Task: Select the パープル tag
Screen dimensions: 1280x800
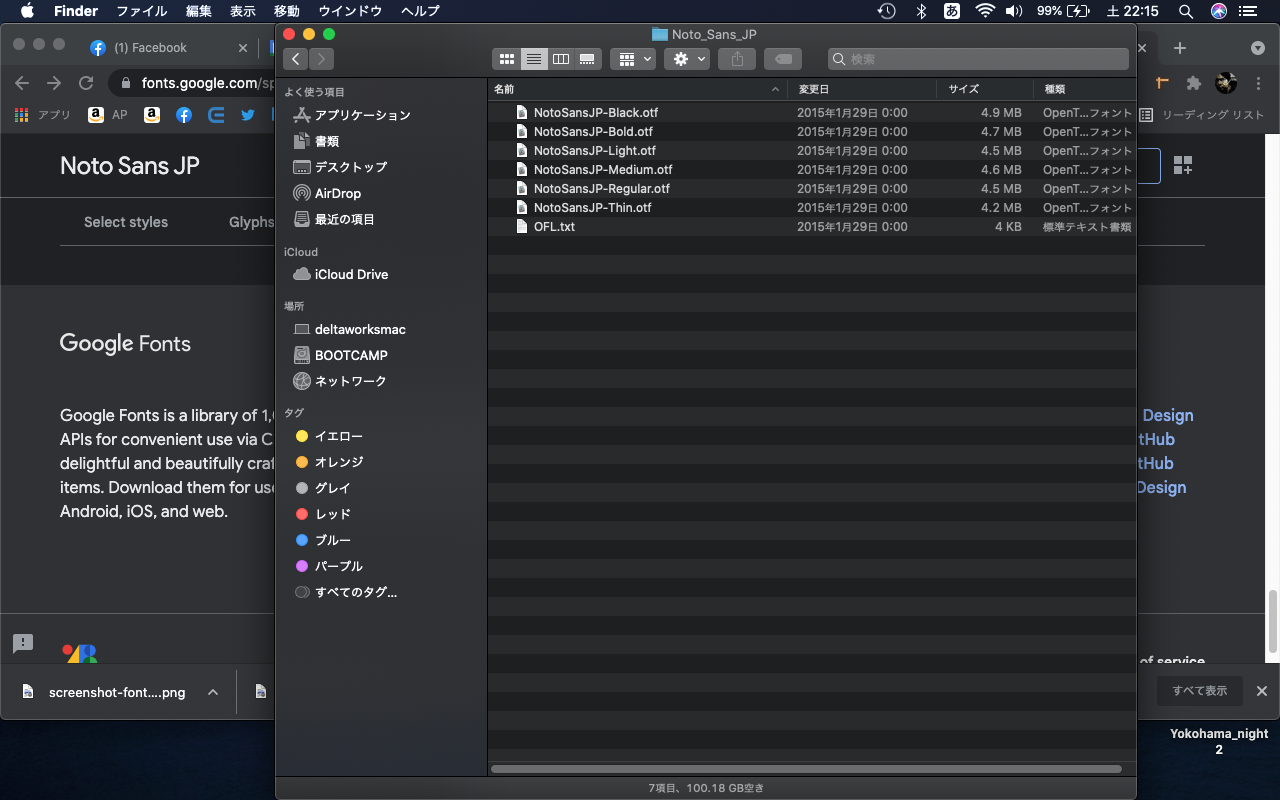Action: (x=329, y=566)
